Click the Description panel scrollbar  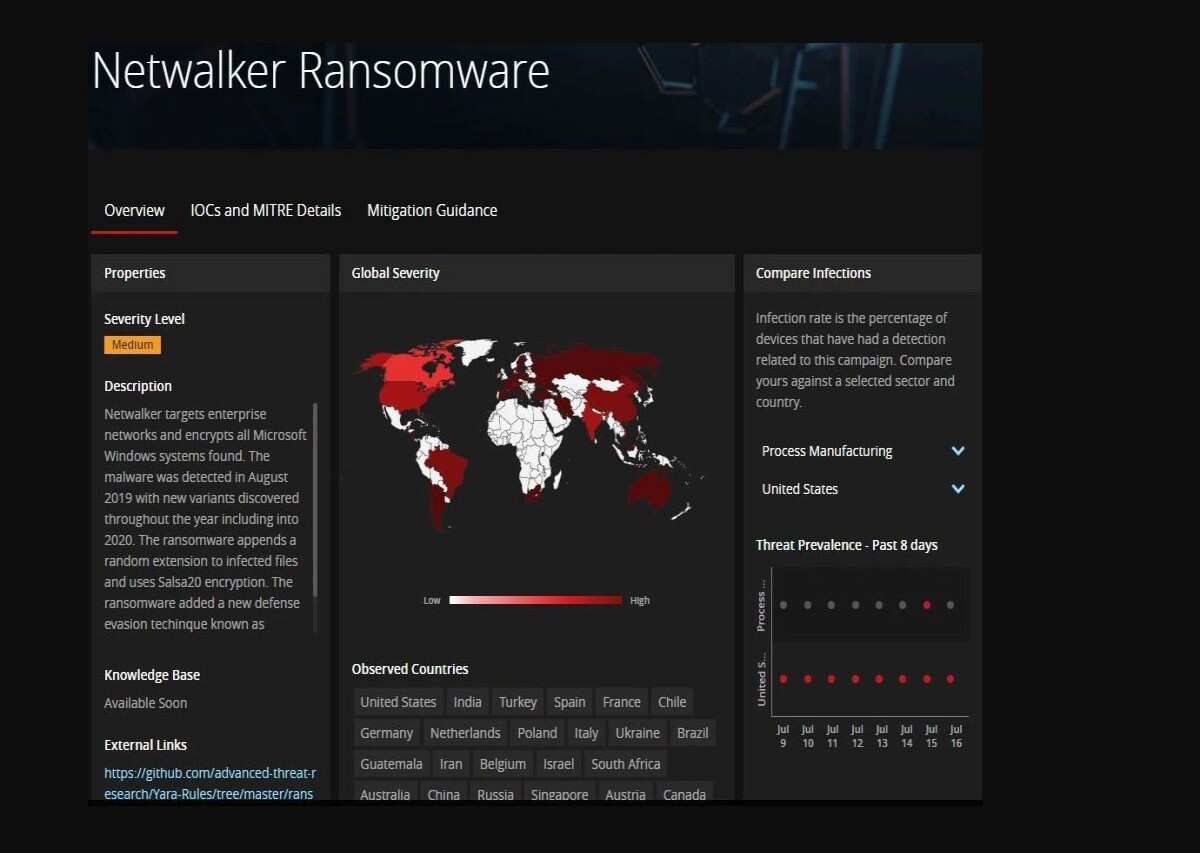(316, 500)
